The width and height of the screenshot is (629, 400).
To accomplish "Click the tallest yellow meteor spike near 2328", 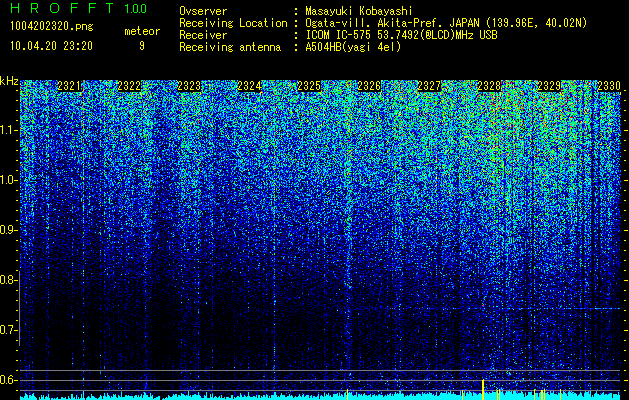I will [483, 389].
